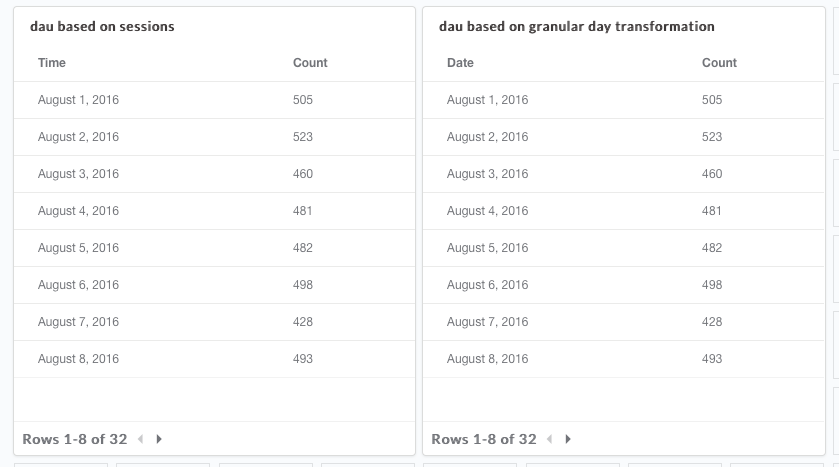This screenshot has width=839, height=467.
Task: Sort sessions table by Count column
Action: pyautogui.click(x=310, y=63)
